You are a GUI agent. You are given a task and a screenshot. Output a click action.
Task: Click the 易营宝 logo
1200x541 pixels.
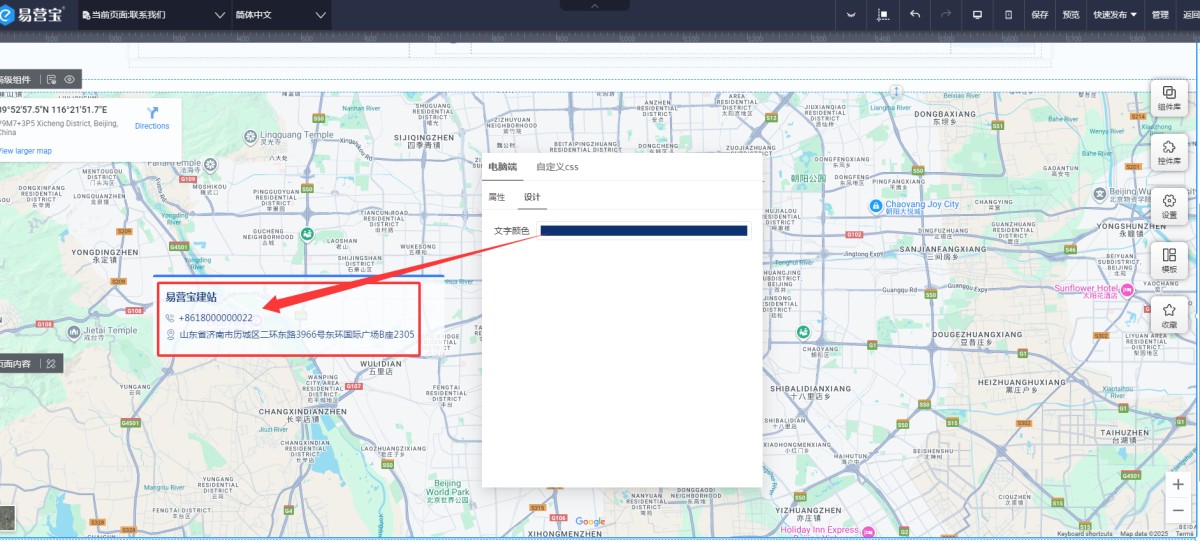(32, 14)
